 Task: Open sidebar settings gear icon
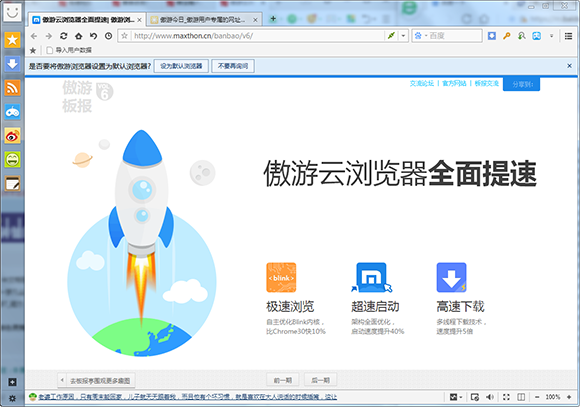click(x=12, y=398)
